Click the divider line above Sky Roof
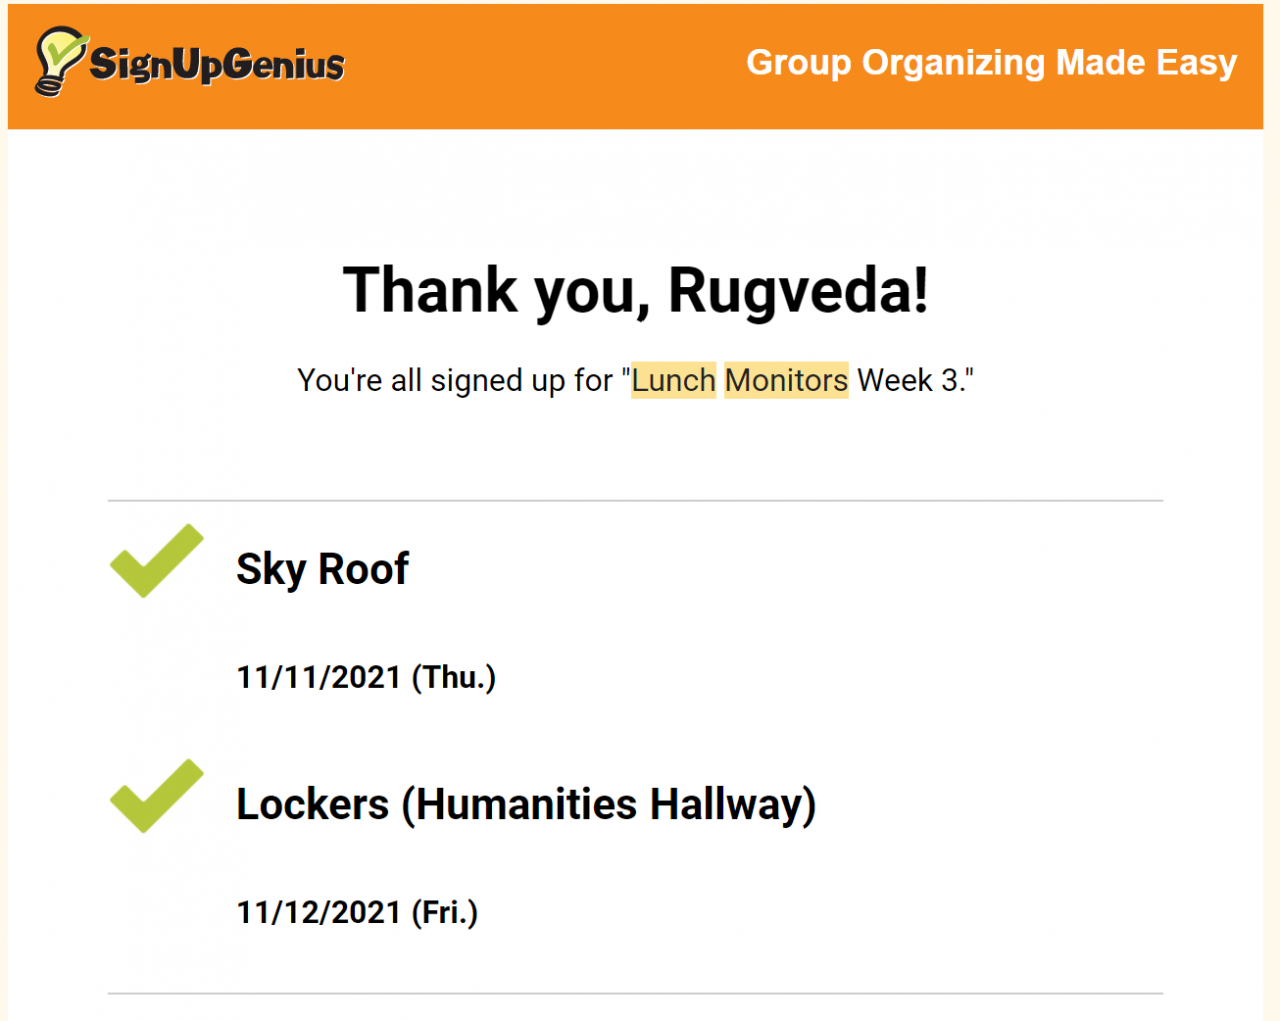The width and height of the screenshot is (1280, 1021). (x=635, y=501)
